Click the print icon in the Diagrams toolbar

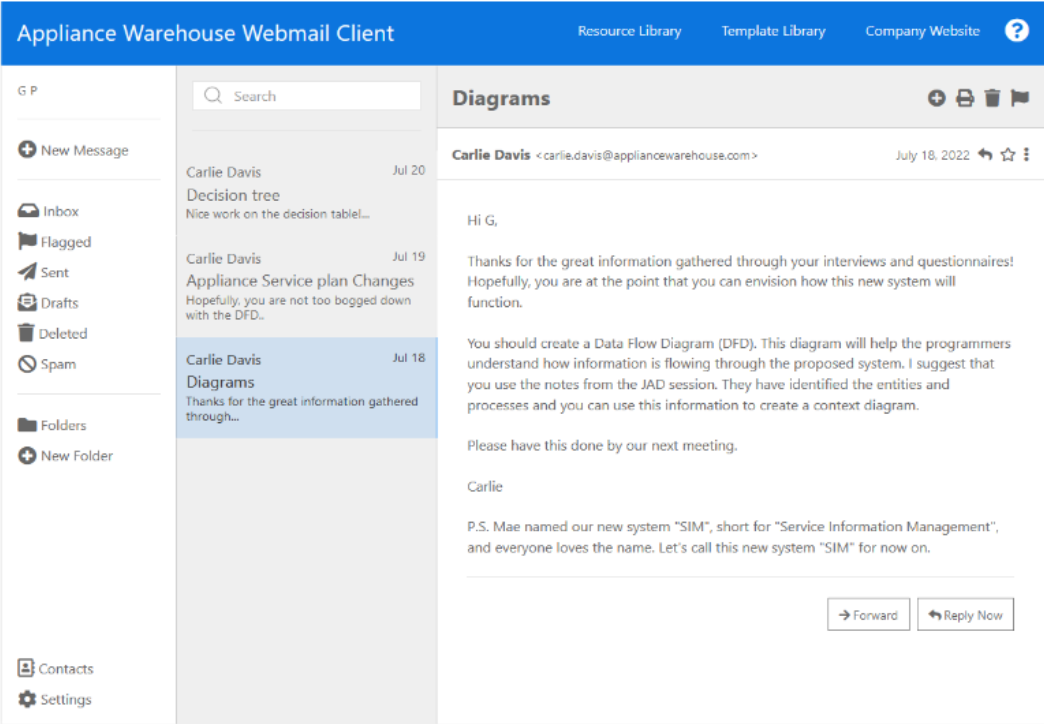click(x=964, y=98)
